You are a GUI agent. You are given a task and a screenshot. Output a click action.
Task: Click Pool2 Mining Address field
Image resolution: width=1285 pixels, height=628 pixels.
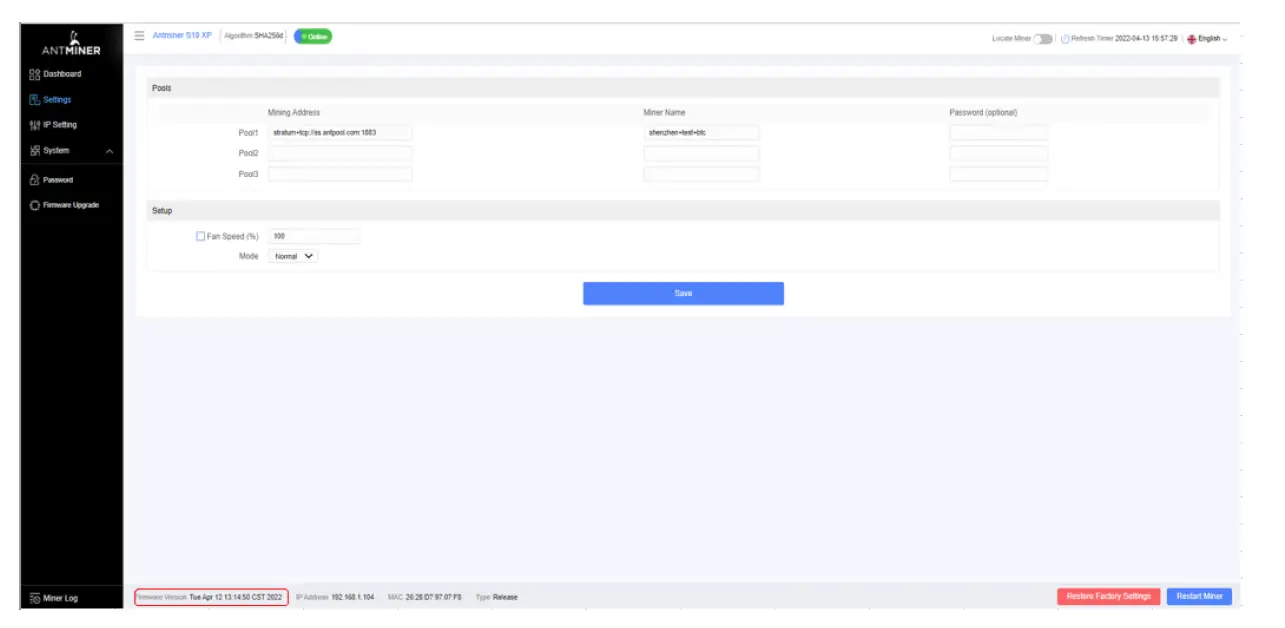click(x=340, y=153)
